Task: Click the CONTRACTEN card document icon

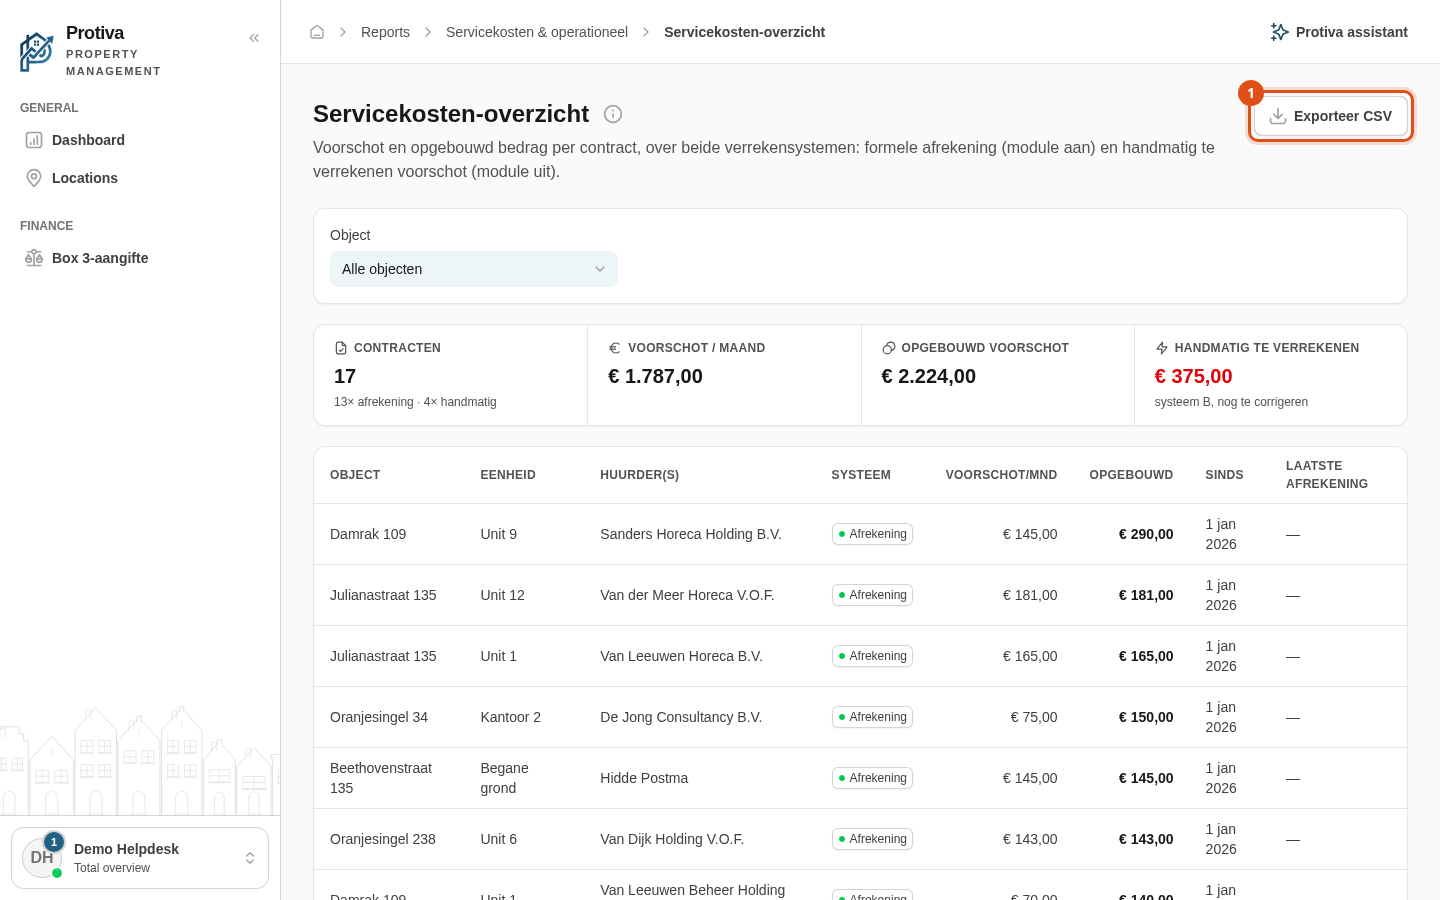Action: [341, 348]
